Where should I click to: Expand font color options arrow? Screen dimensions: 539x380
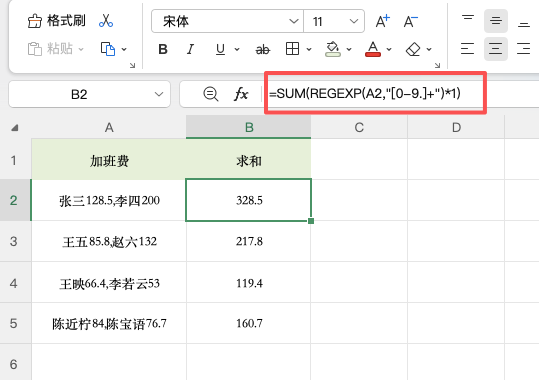click(389, 49)
